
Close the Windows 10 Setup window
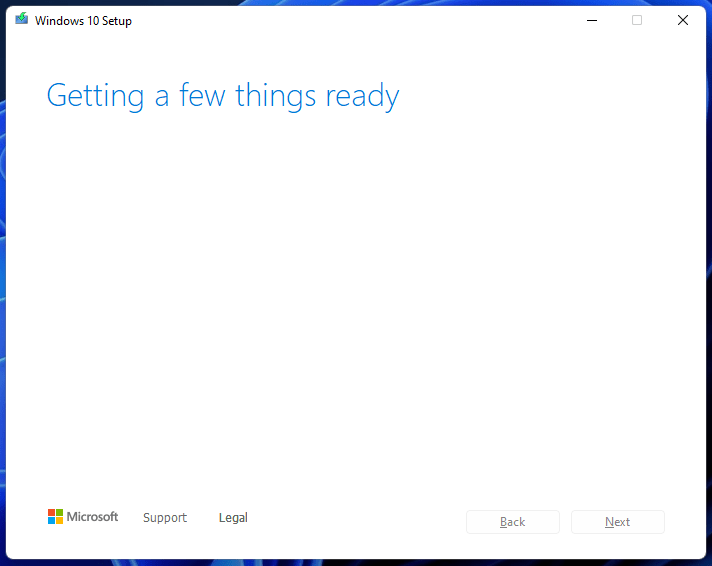(x=682, y=20)
